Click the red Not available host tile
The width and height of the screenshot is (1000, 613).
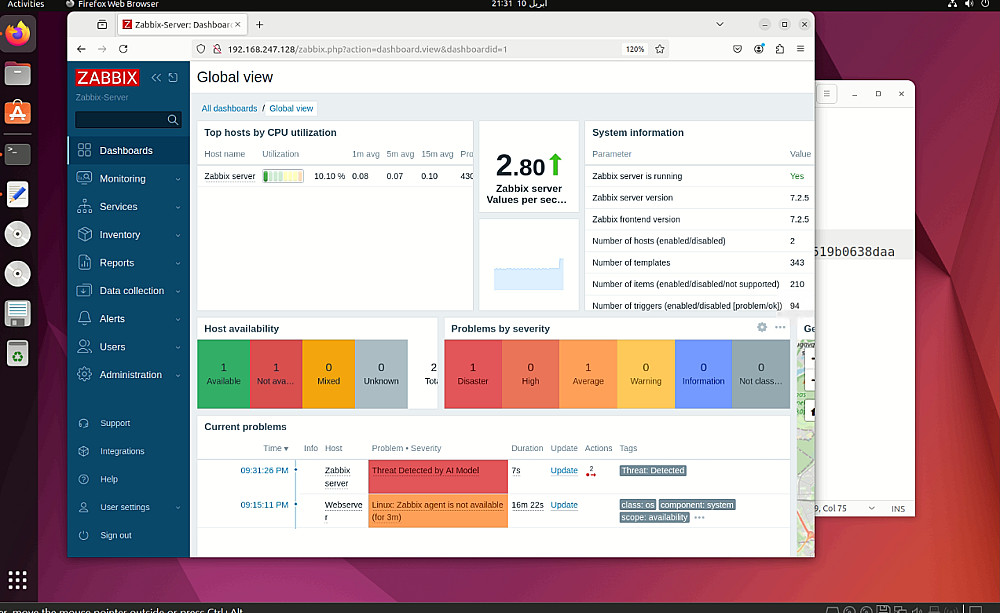pos(276,374)
